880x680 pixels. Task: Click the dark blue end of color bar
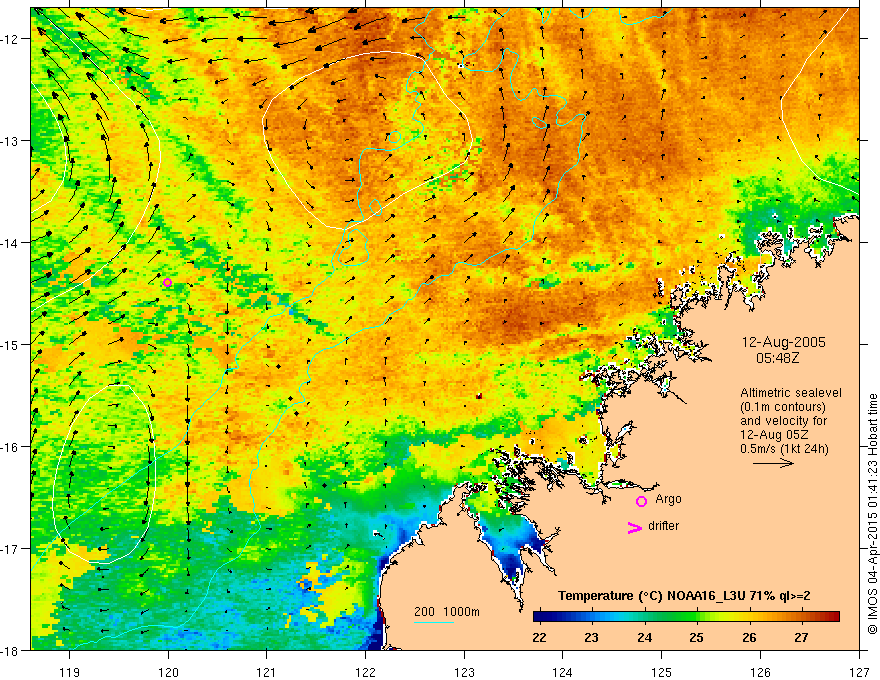point(538,617)
